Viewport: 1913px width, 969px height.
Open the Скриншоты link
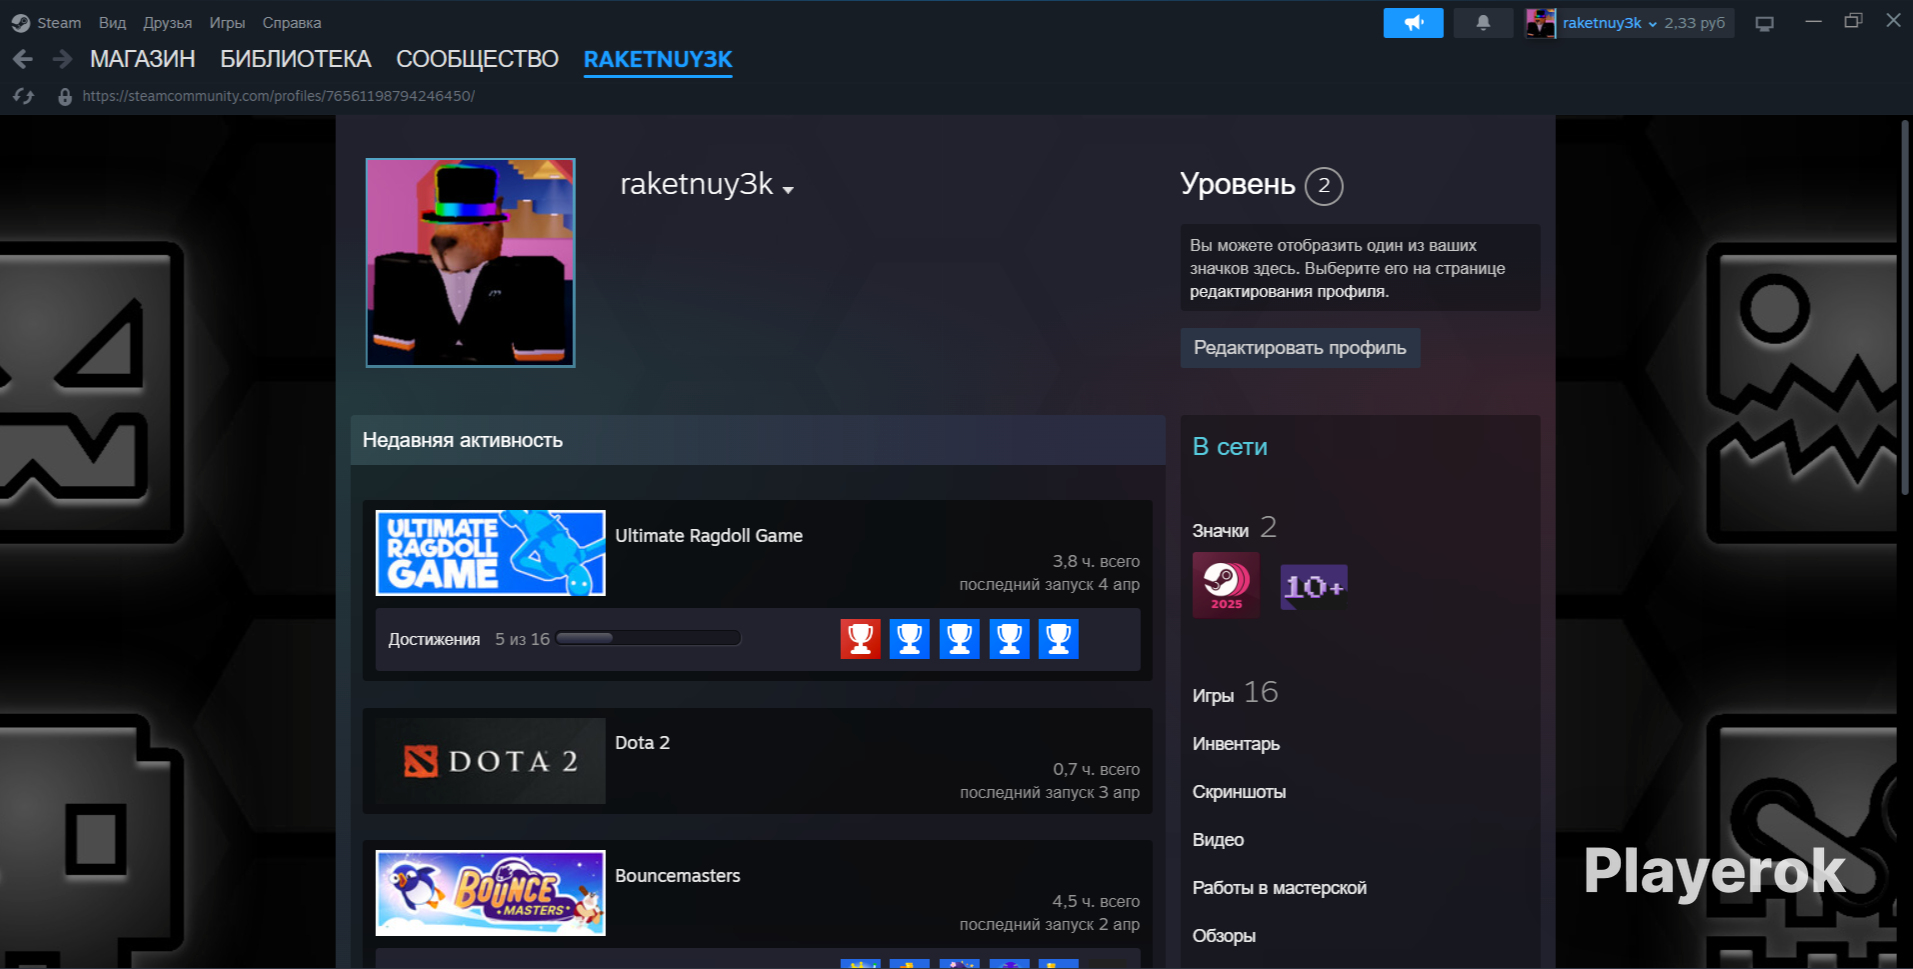coord(1239,792)
